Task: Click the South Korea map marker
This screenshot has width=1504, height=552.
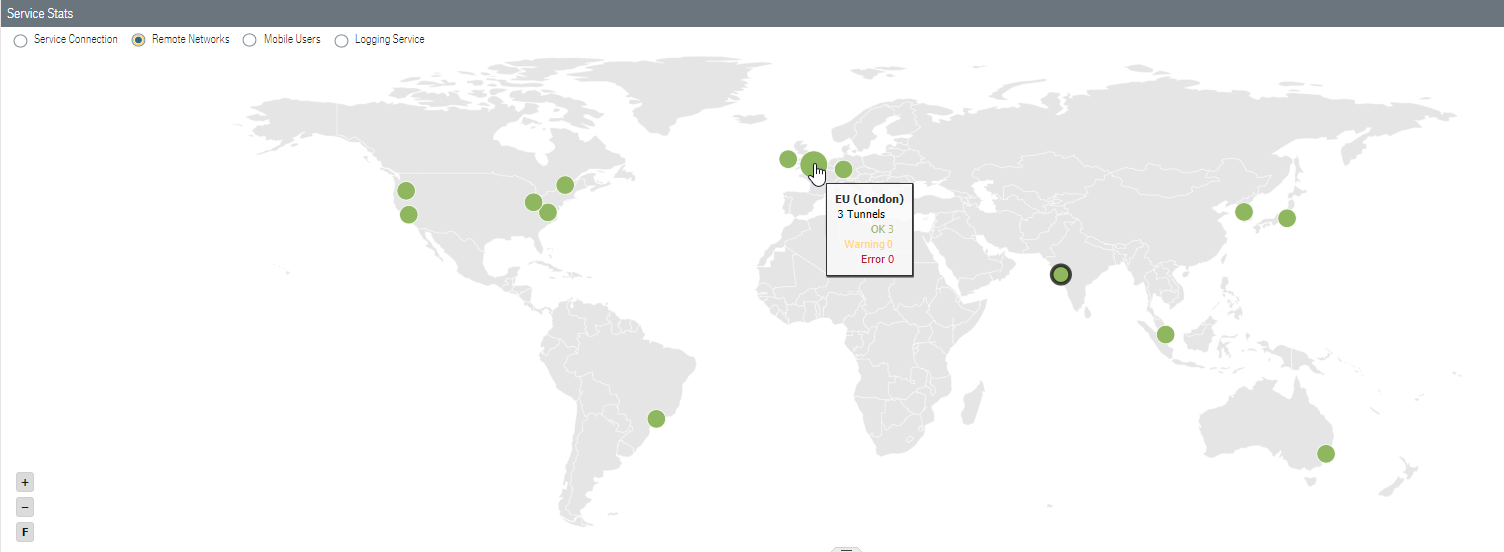Action: coord(1244,212)
